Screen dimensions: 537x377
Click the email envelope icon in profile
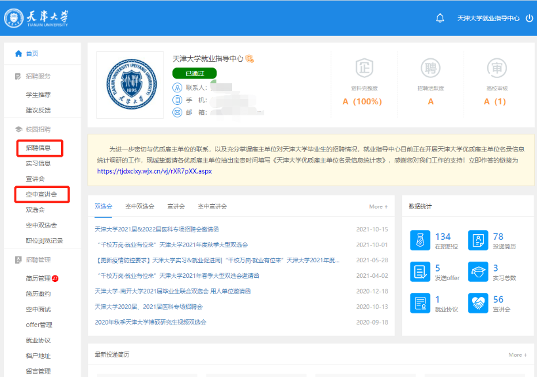(177, 112)
